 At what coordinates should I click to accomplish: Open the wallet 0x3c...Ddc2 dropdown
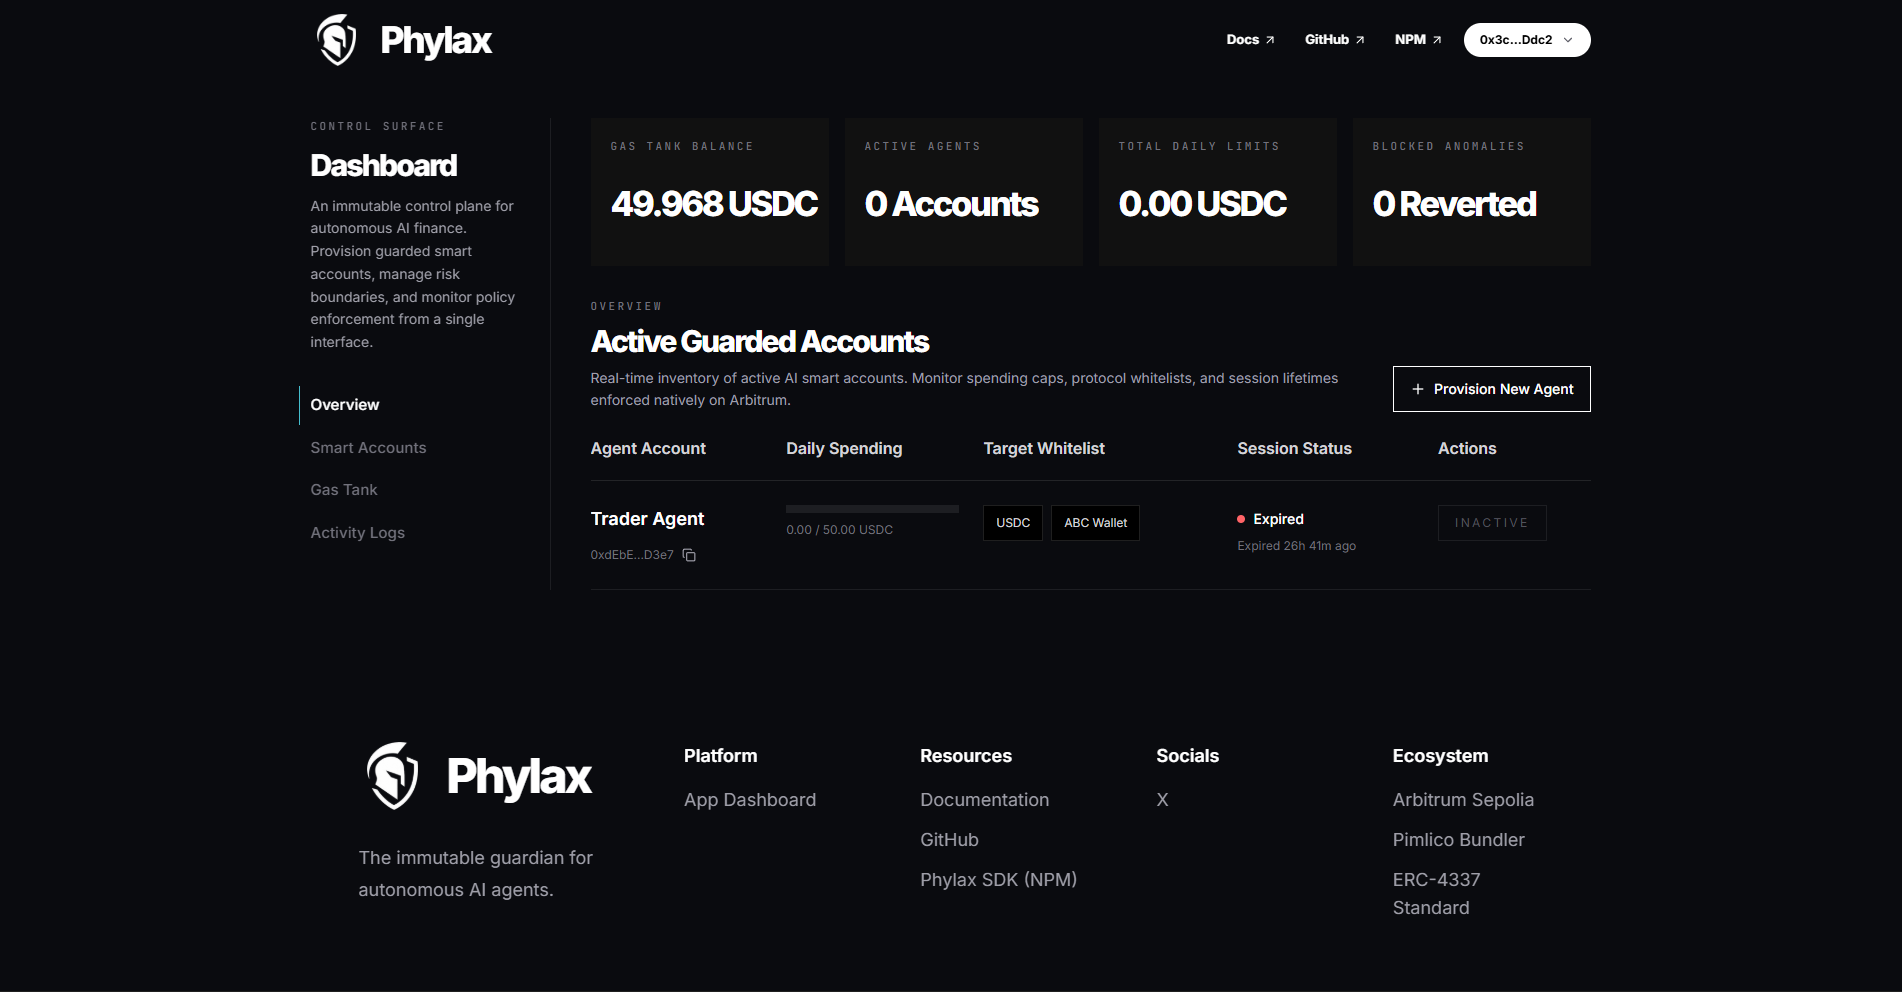click(x=1527, y=40)
